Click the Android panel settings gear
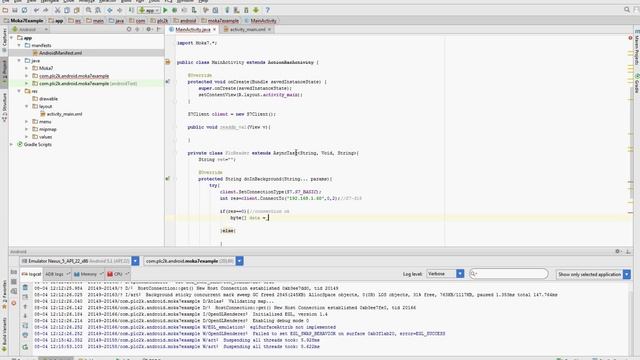This screenshot has width=640, height=360. pos(618,251)
